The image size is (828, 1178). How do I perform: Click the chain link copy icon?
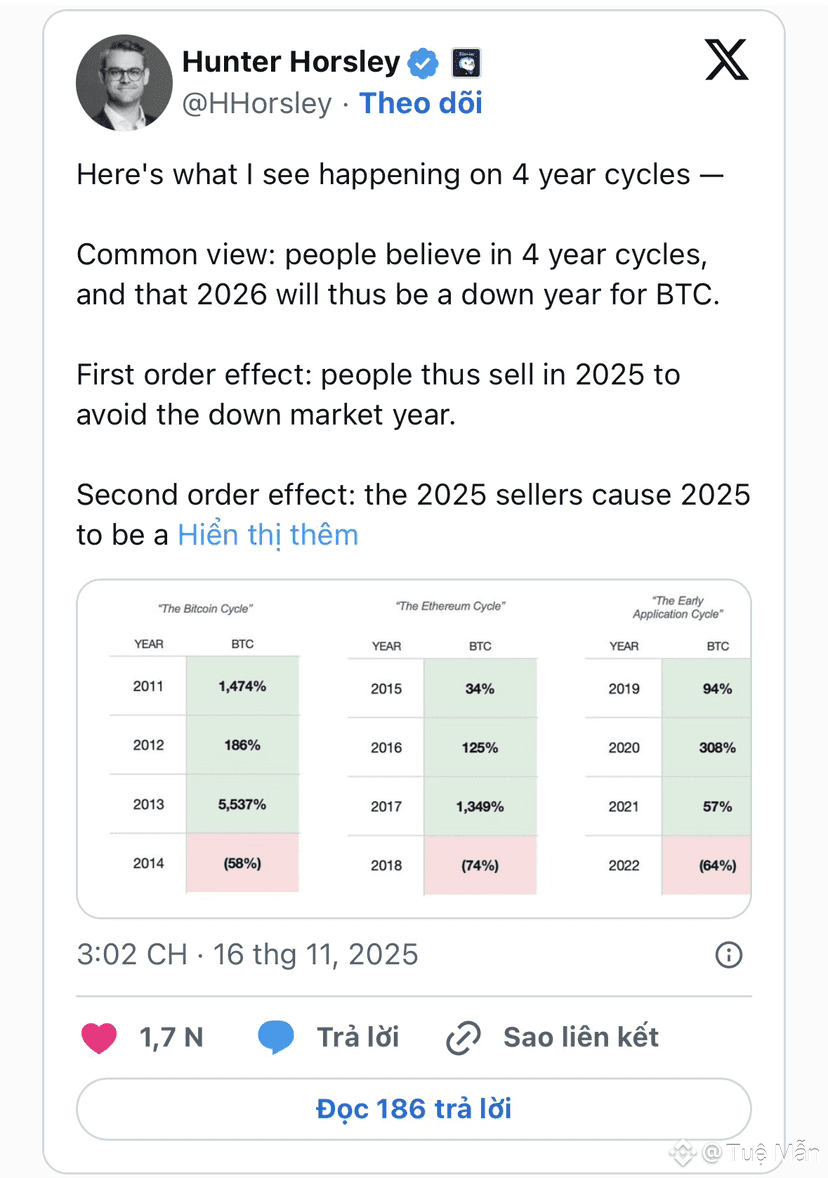tap(463, 1038)
